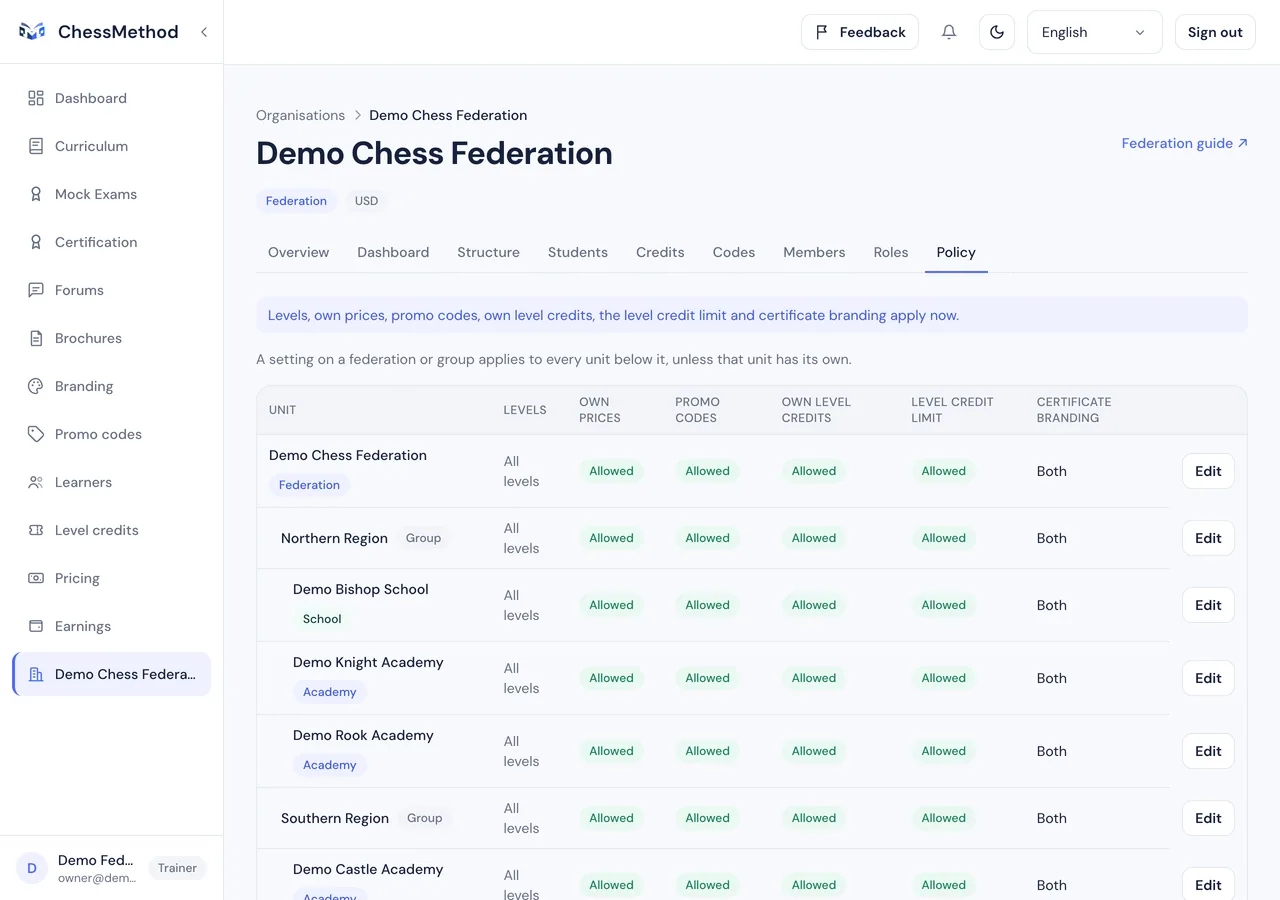Image resolution: width=1280 pixels, height=900 pixels.
Task: Click the Group tag beside Southern Region
Action: tap(425, 818)
